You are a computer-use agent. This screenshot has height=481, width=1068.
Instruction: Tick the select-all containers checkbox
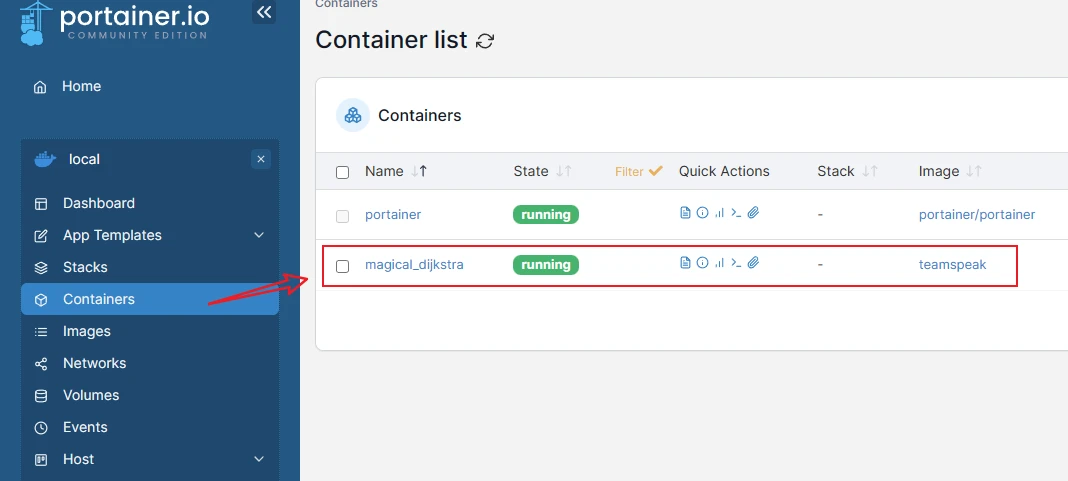point(343,172)
